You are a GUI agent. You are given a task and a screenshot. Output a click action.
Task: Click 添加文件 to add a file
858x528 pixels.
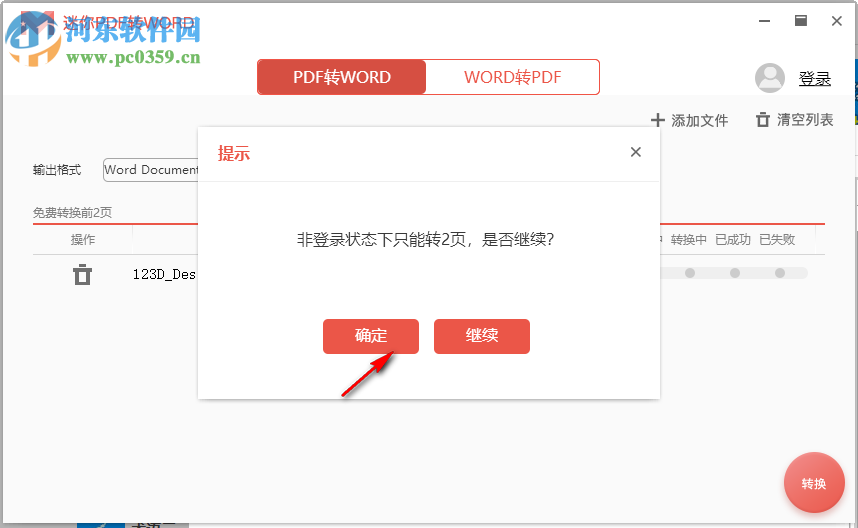689,120
